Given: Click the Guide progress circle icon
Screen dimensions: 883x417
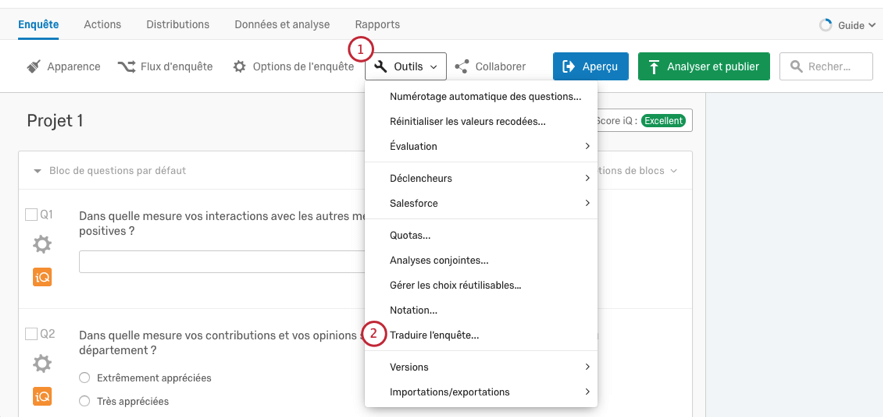Looking at the screenshot, I should (x=825, y=25).
